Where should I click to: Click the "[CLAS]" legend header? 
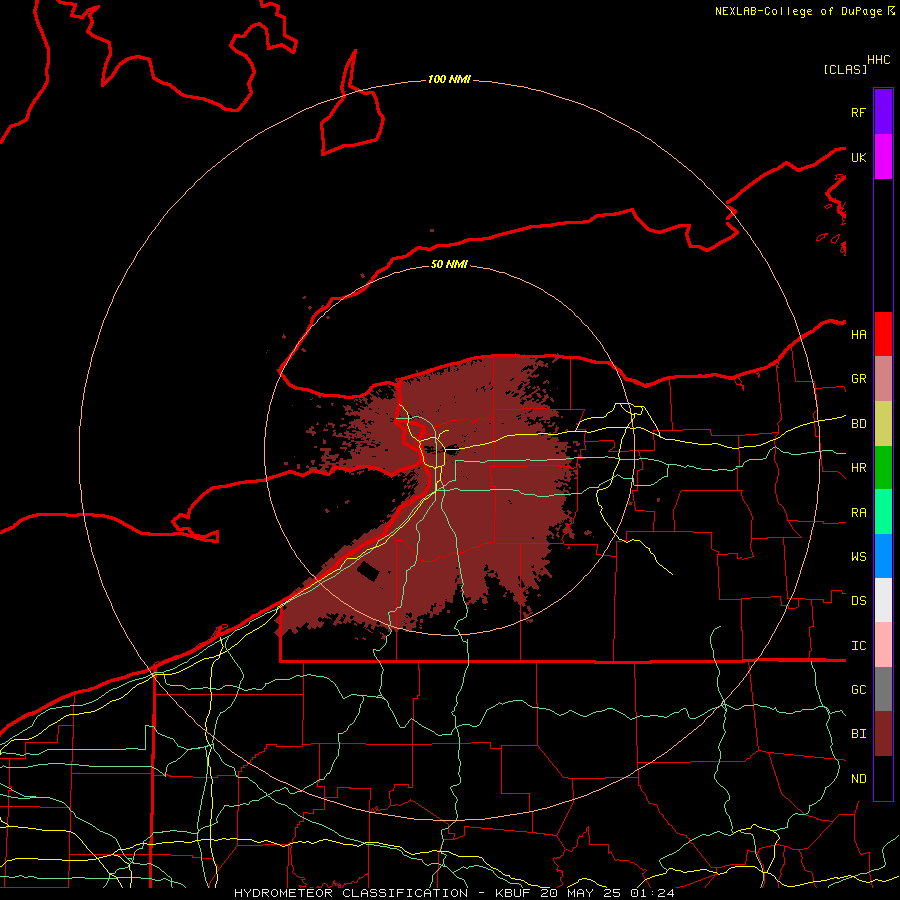point(845,69)
